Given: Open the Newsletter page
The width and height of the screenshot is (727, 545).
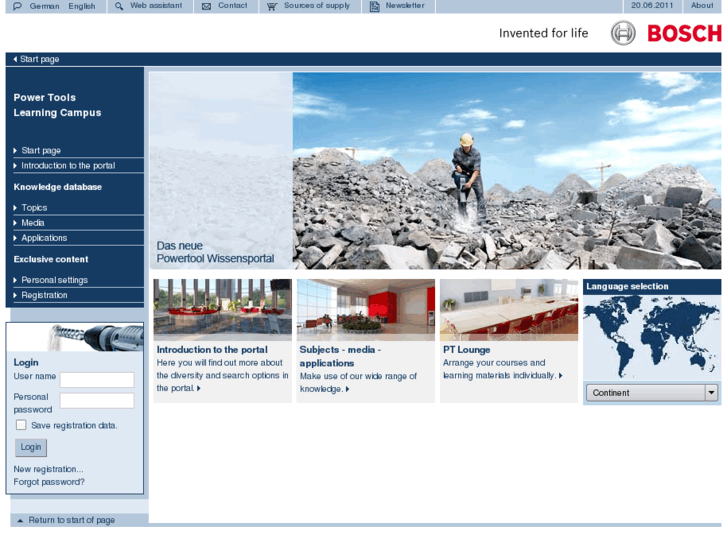Looking at the screenshot, I should (405, 6).
